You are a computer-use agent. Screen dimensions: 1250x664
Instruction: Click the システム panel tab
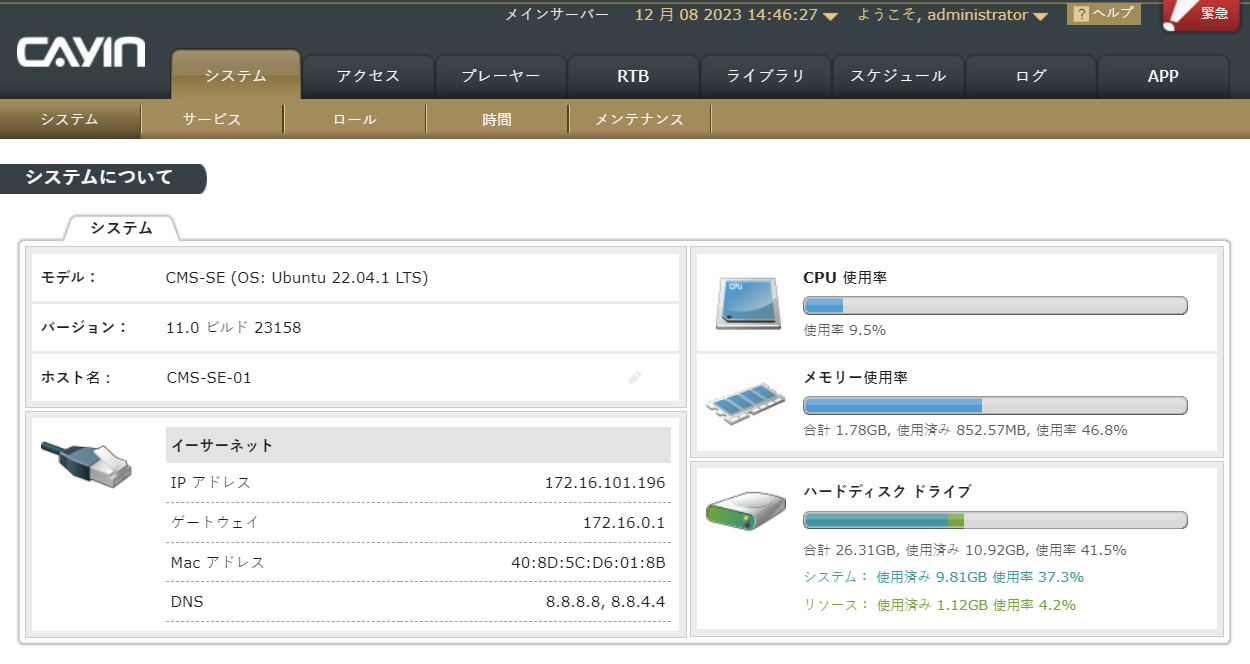[121, 228]
